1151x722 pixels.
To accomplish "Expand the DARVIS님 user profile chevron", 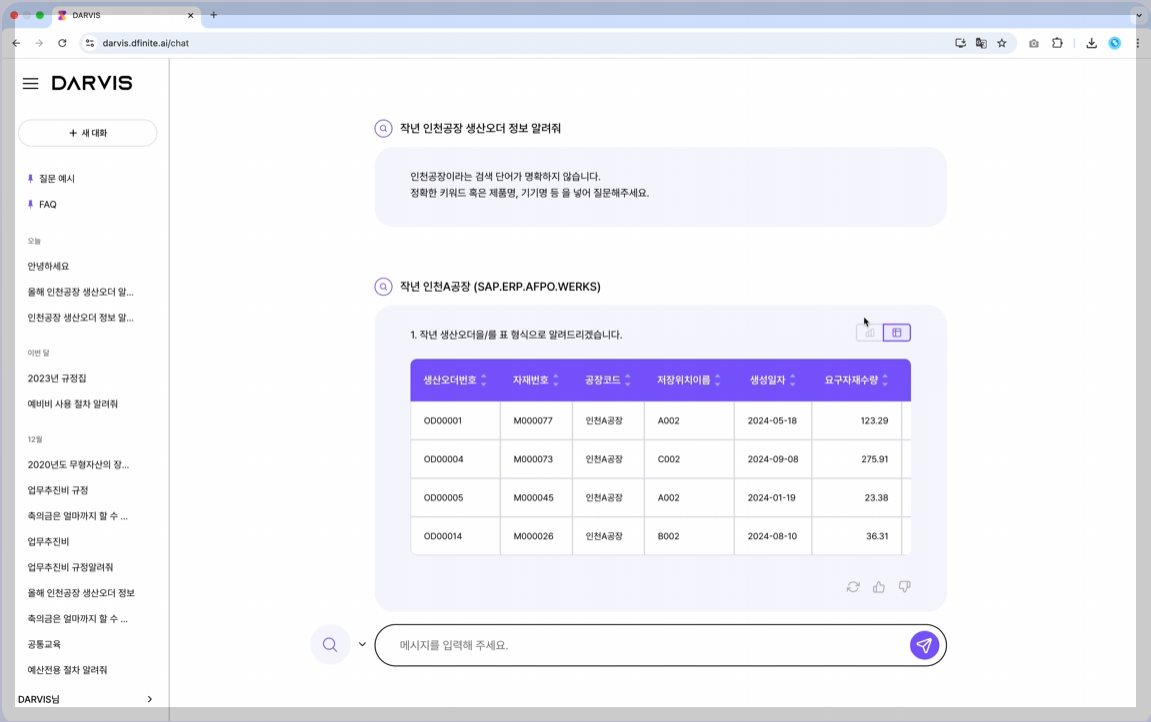I will 150,699.
